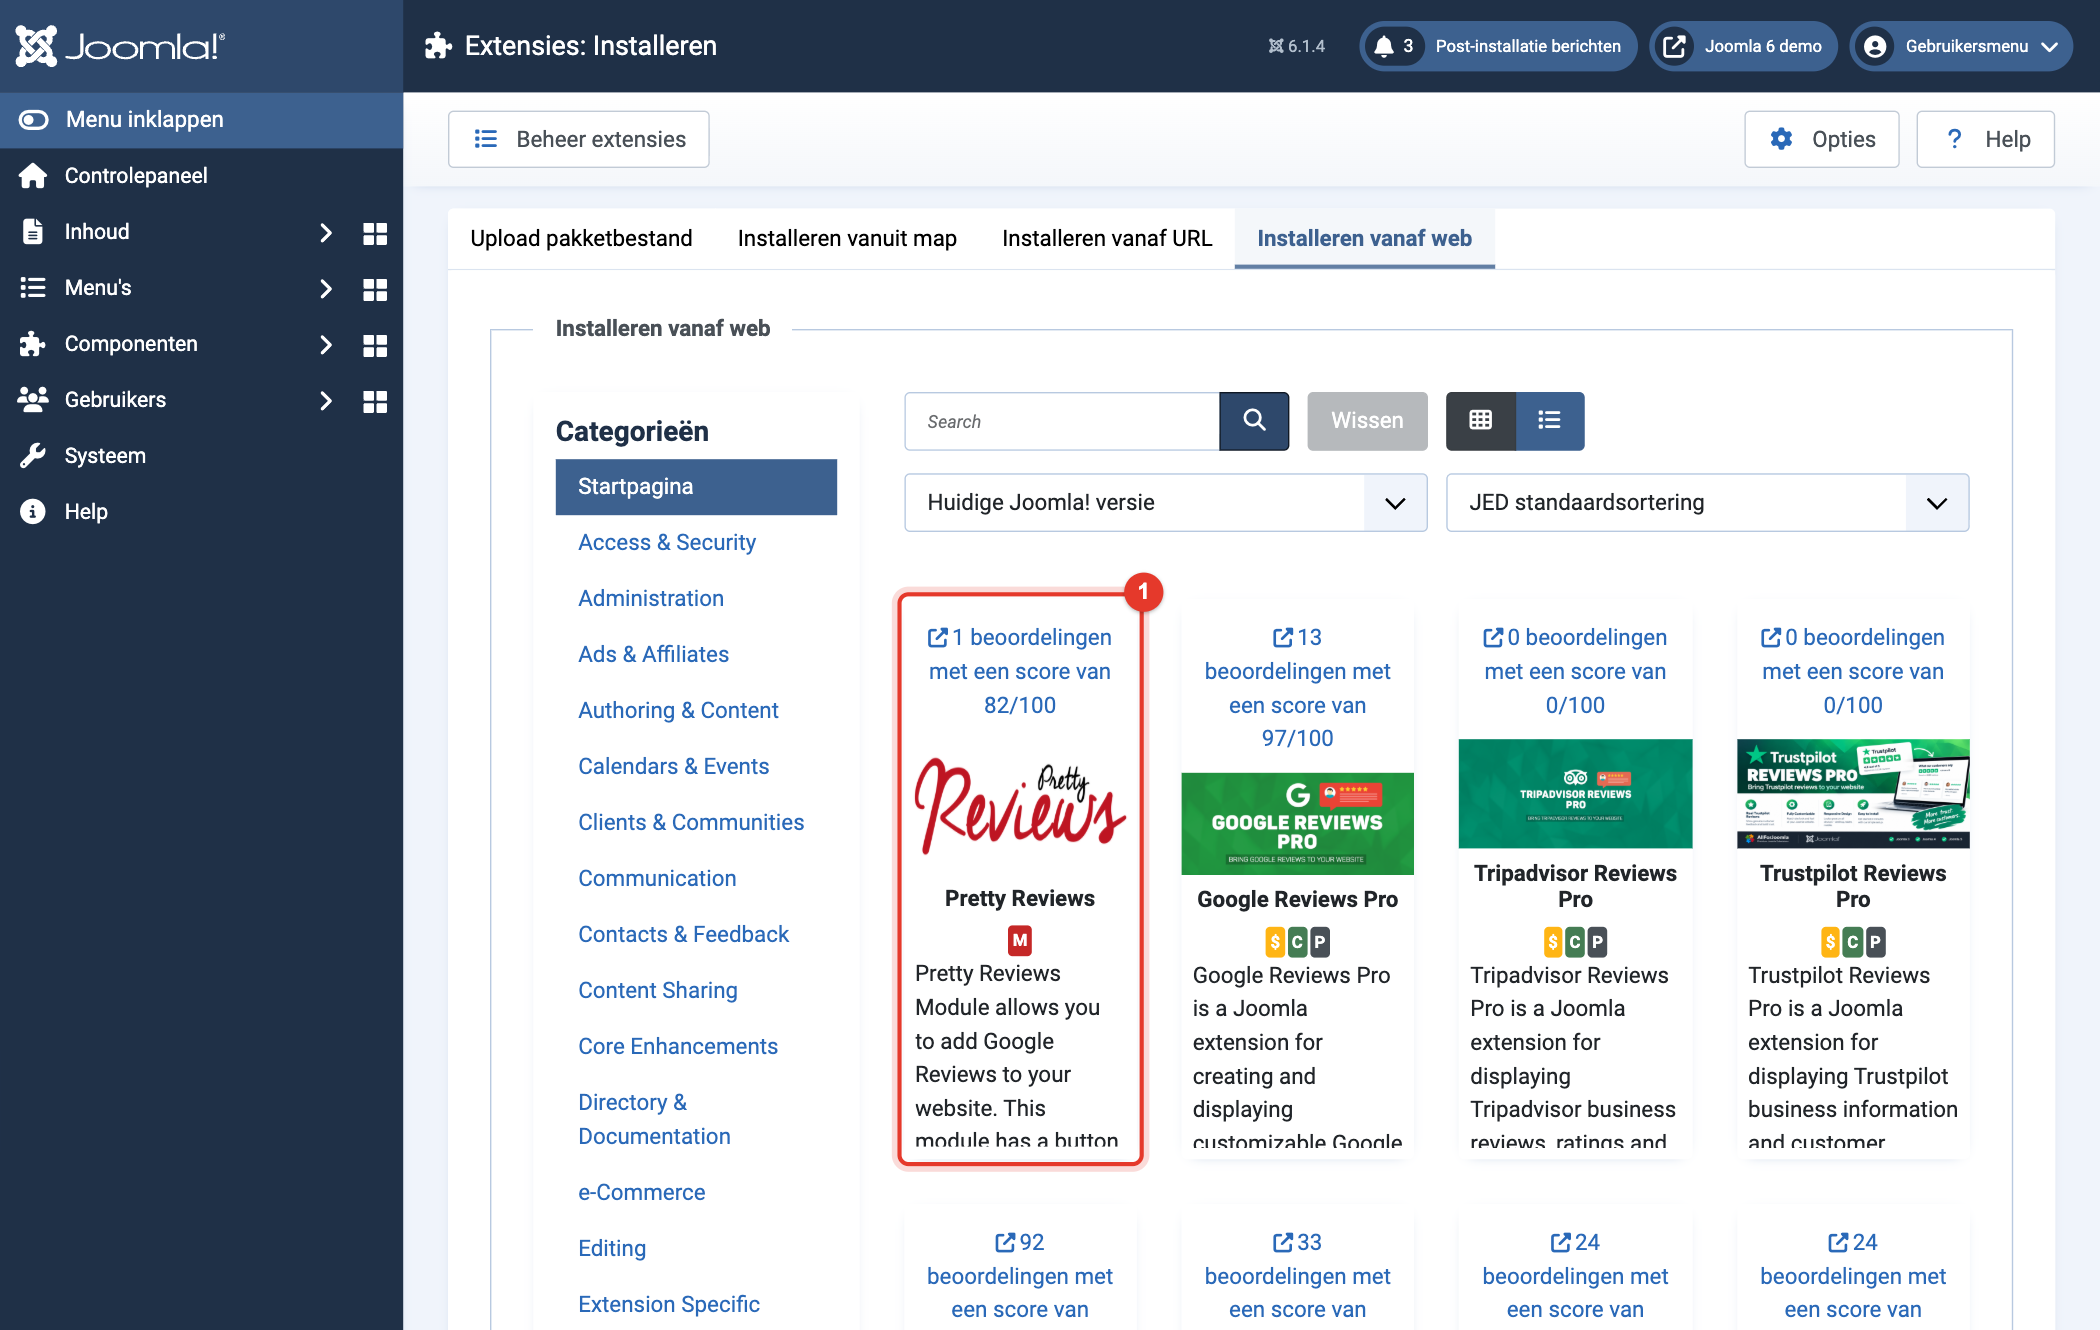Expand the Inhoud menu chevron
2100x1330 pixels.
pos(325,233)
